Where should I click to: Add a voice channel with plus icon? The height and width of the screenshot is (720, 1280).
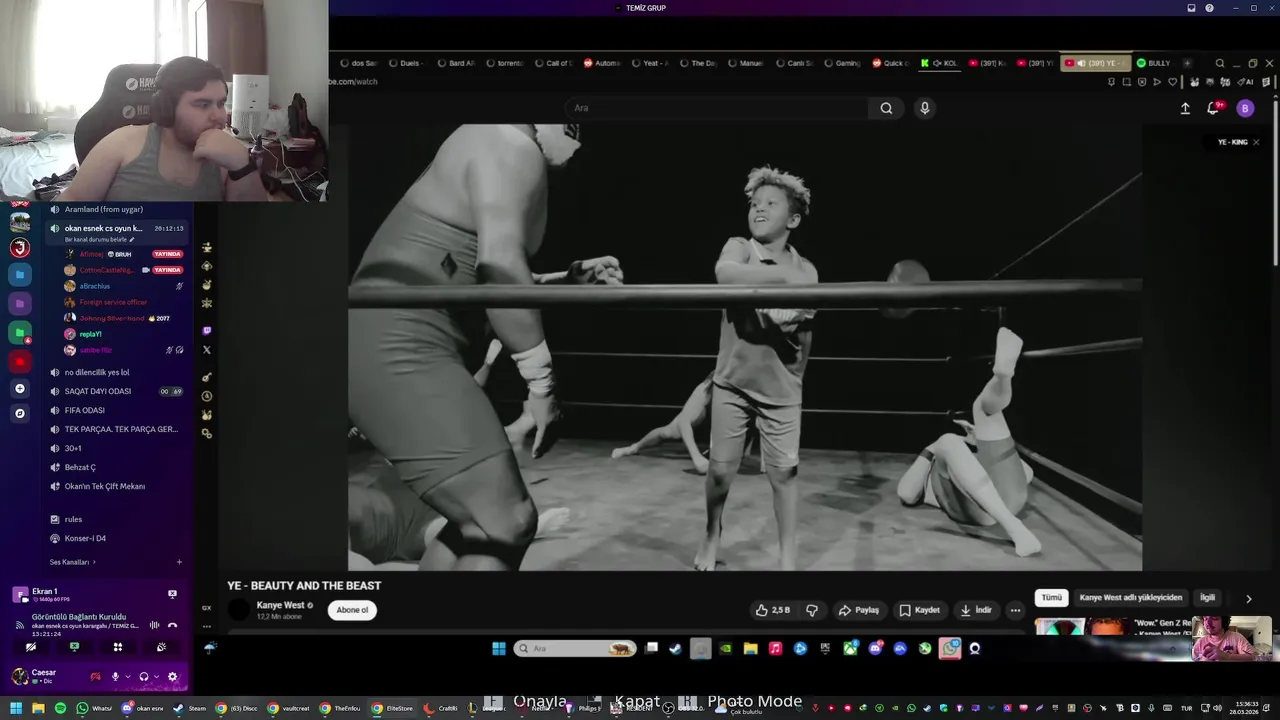pyautogui.click(x=179, y=562)
